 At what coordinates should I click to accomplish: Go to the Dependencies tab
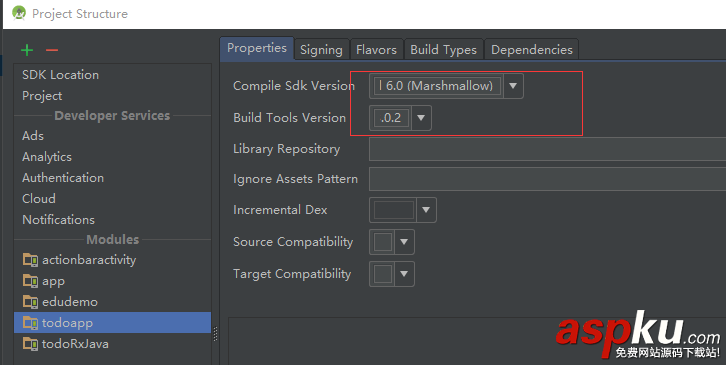(x=532, y=50)
